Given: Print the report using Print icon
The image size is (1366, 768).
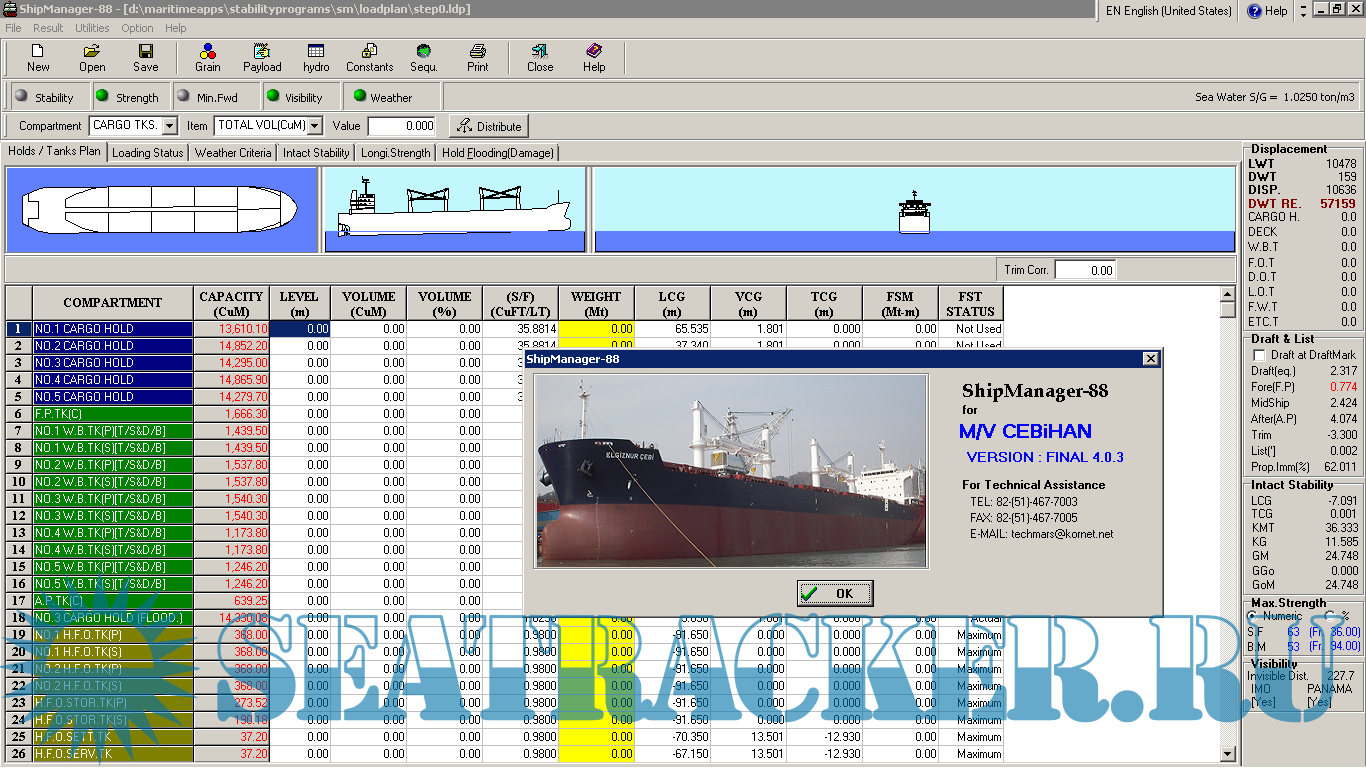Looking at the screenshot, I should coord(478,51).
